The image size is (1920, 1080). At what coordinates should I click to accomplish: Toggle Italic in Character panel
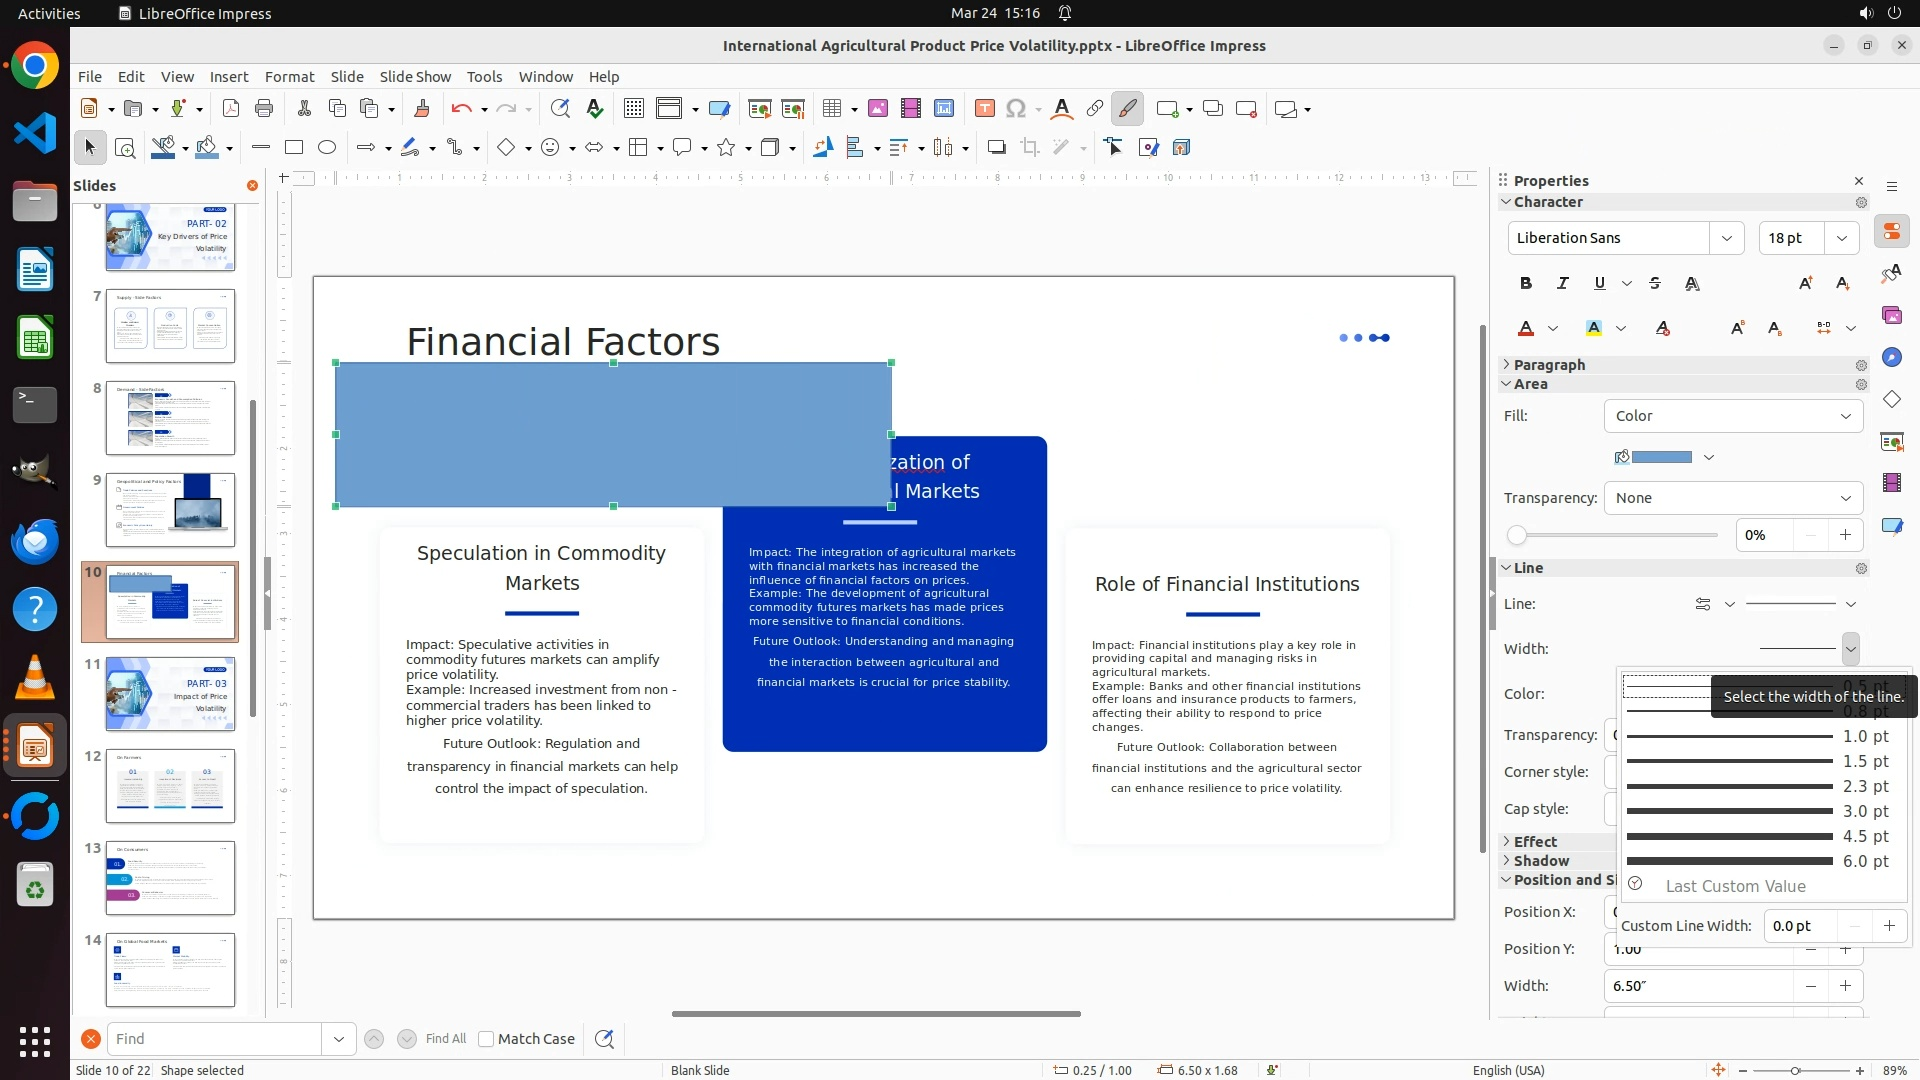click(1563, 284)
